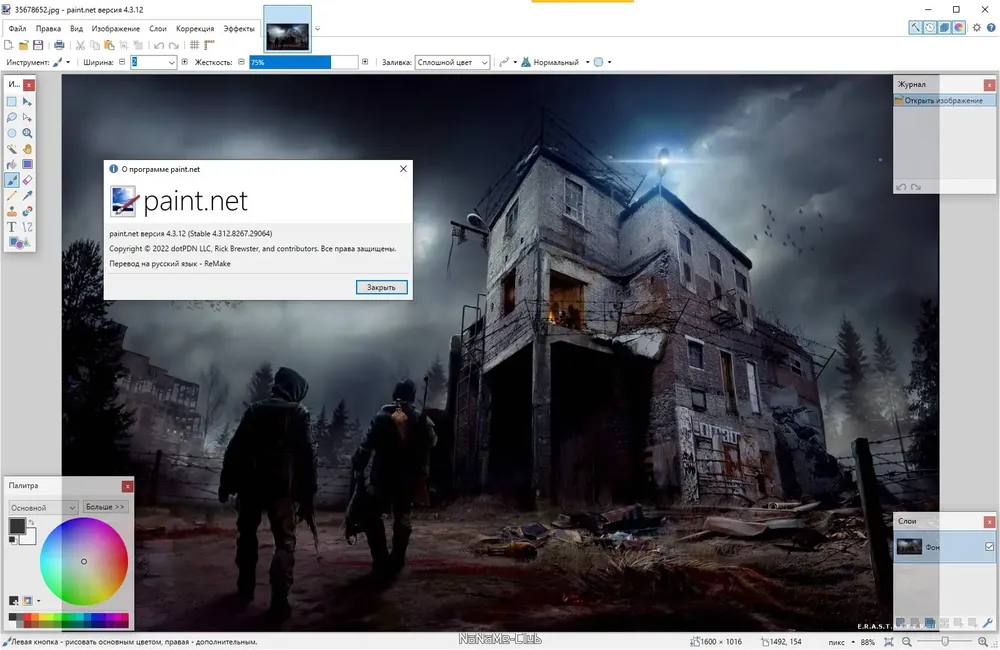
Task: Open the Эффекты menu
Action: coord(239,29)
